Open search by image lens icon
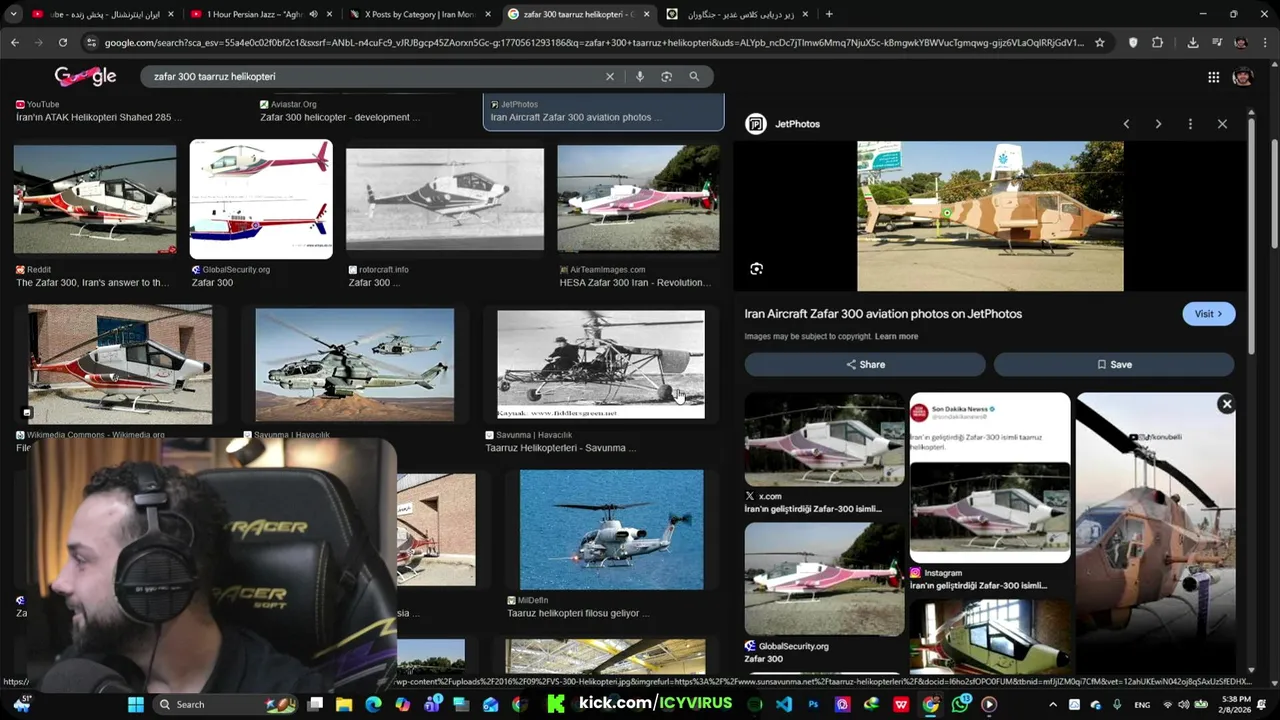Image resolution: width=1280 pixels, height=720 pixels. 666,76
